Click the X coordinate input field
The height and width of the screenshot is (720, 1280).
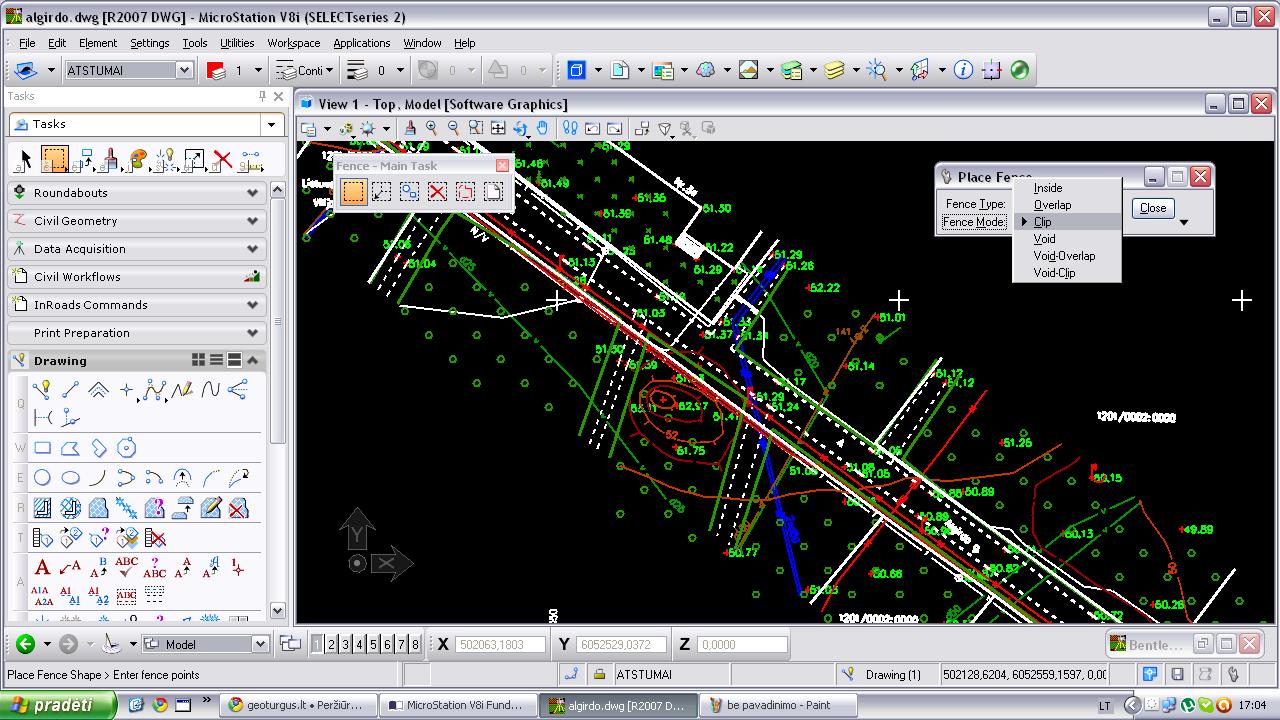point(501,645)
